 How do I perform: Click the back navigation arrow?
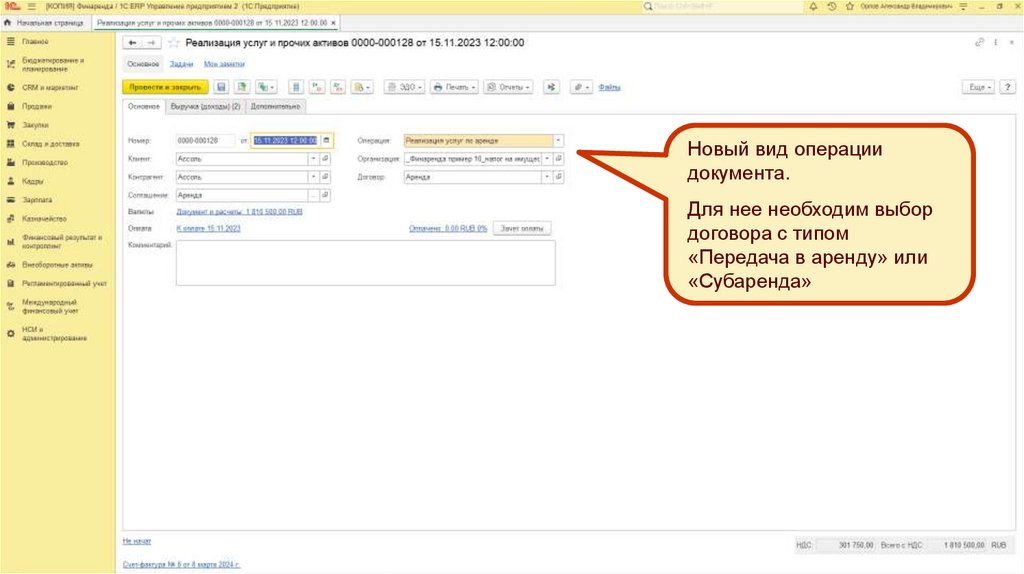click(x=132, y=43)
